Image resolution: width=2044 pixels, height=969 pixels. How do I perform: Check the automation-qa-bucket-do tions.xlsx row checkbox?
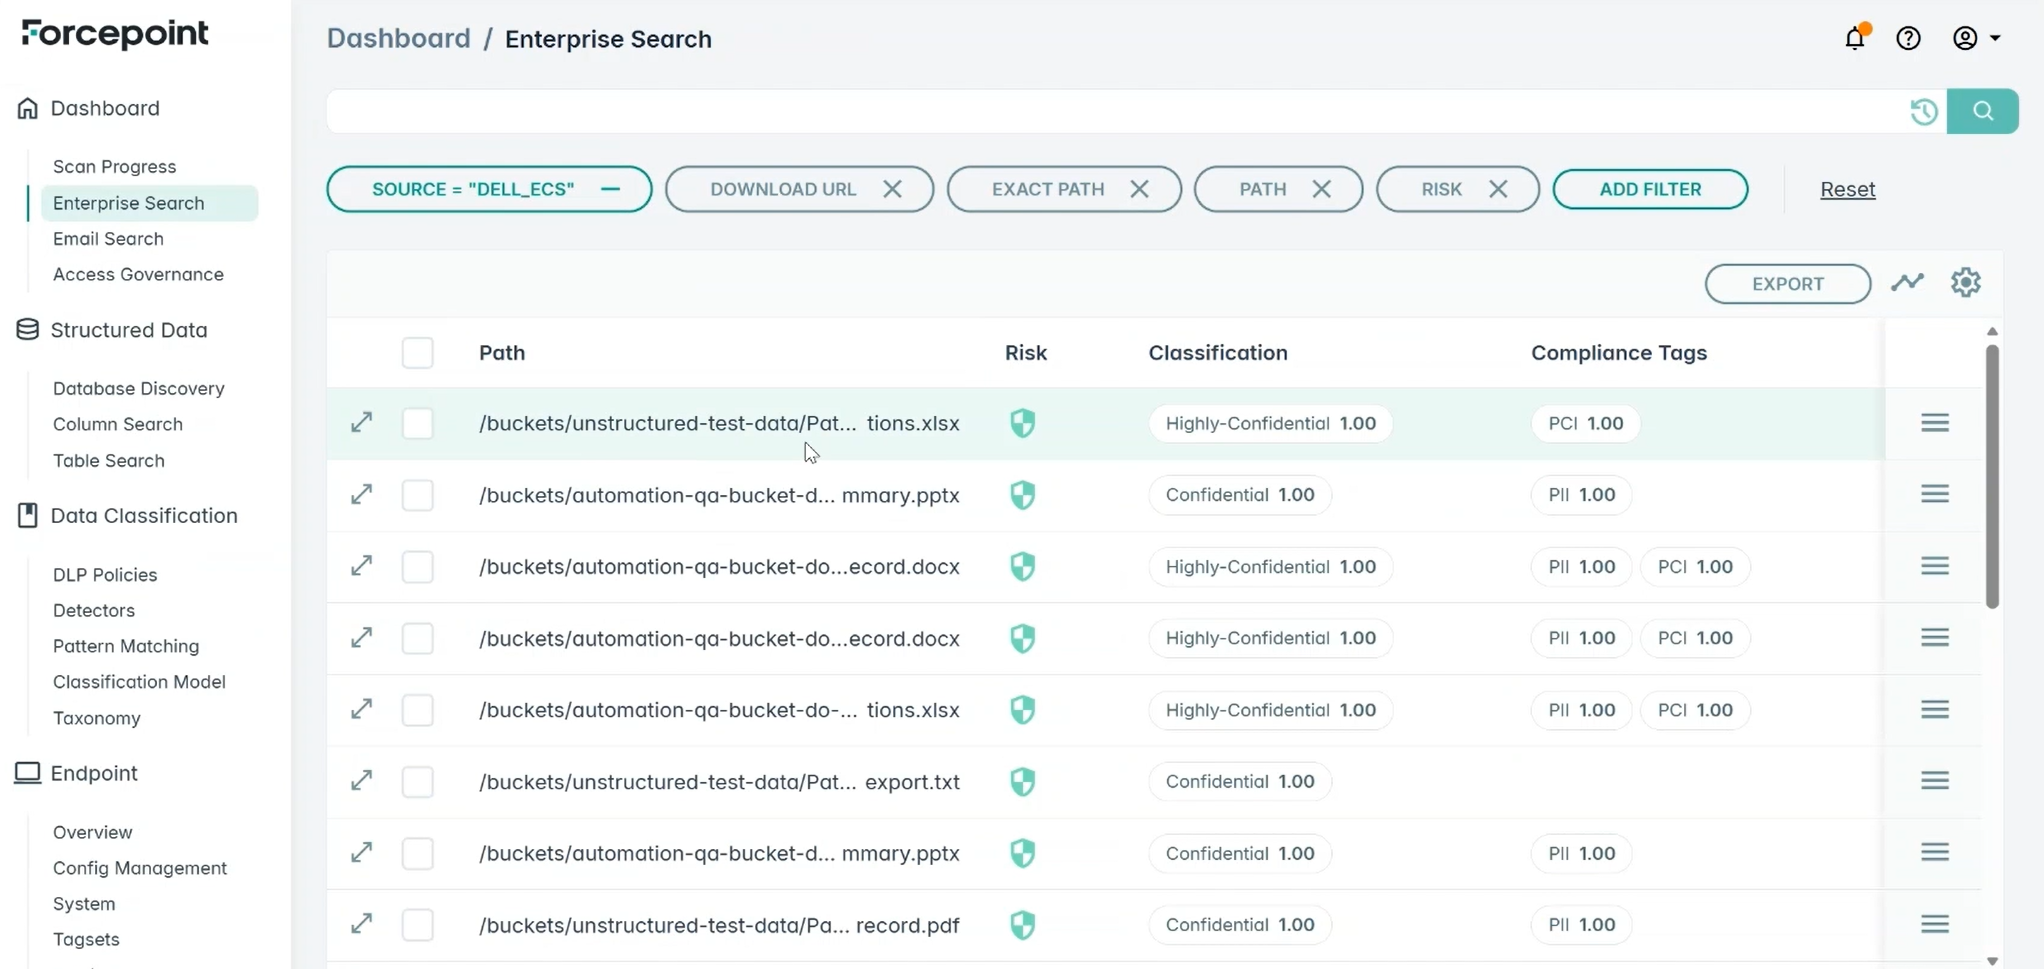point(418,710)
